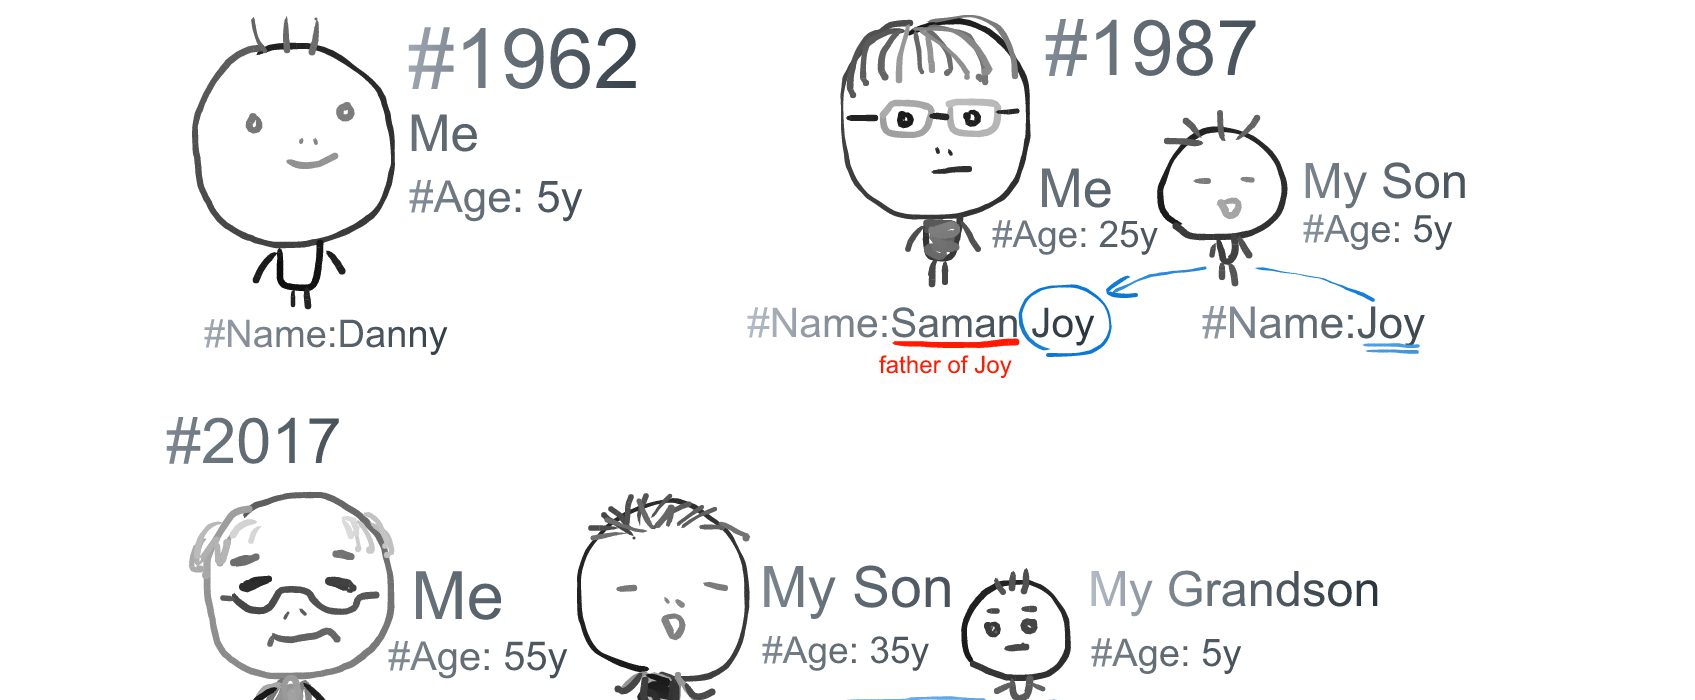Click the "#Name:Danny" label
Image resolution: width=1695 pixels, height=700 pixels.
[x=325, y=335]
